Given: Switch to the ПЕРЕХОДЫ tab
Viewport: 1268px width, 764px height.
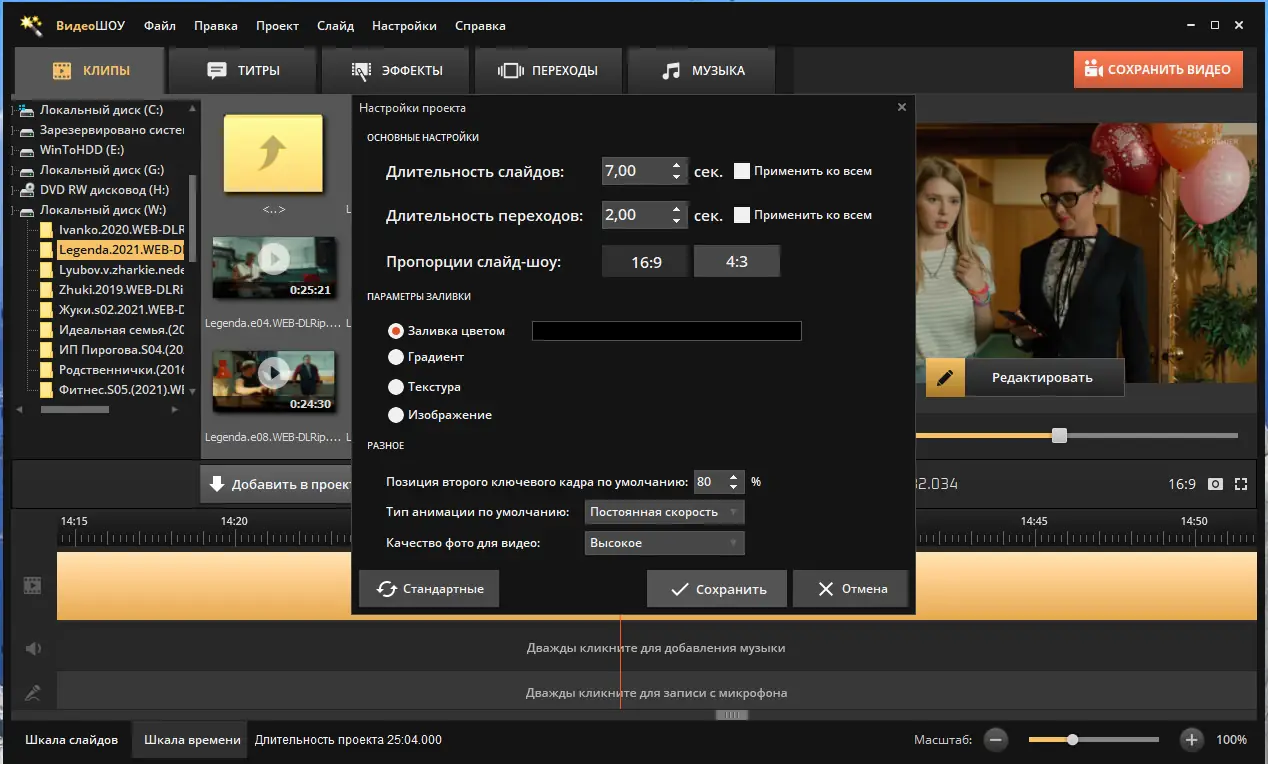Looking at the screenshot, I should pyautogui.click(x=548, y=71).
